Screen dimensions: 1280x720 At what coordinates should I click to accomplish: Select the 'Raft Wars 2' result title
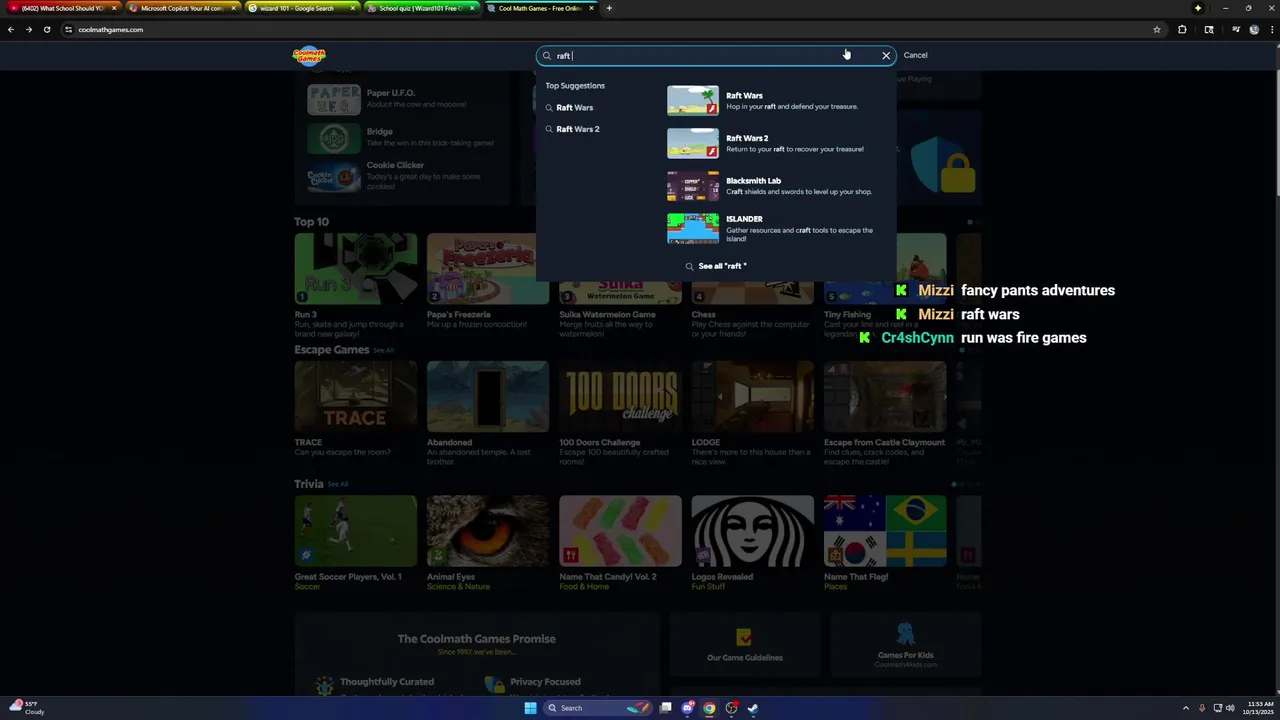click(747, 139)
